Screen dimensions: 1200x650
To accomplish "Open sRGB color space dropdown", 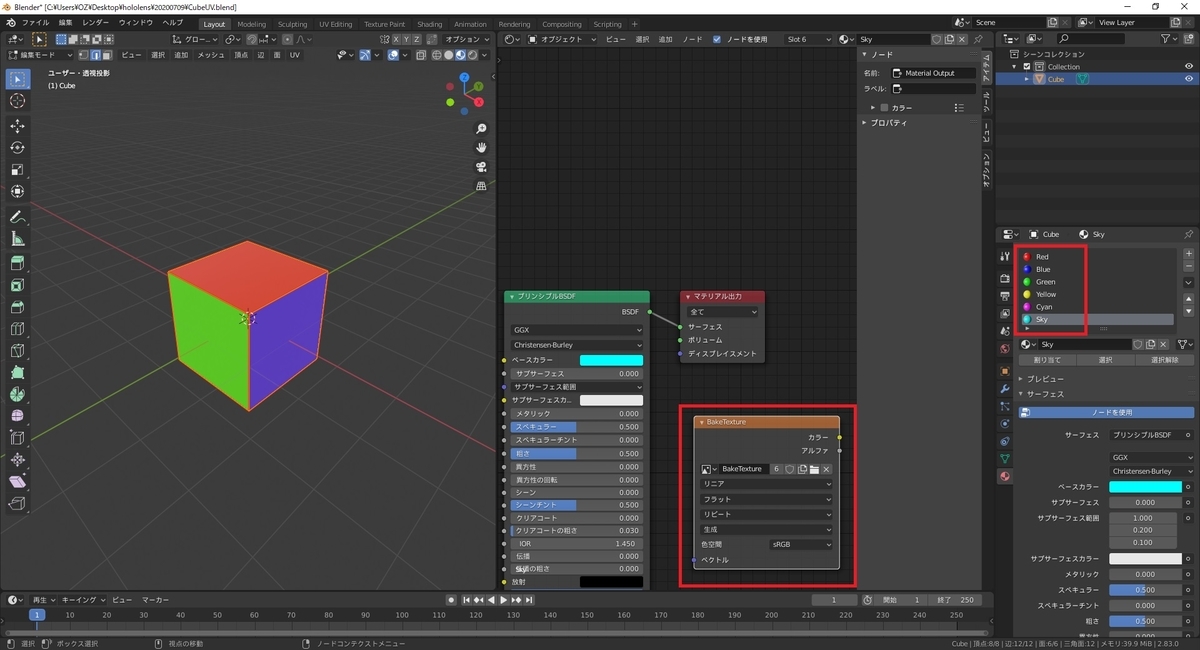I will pos(800,545).
